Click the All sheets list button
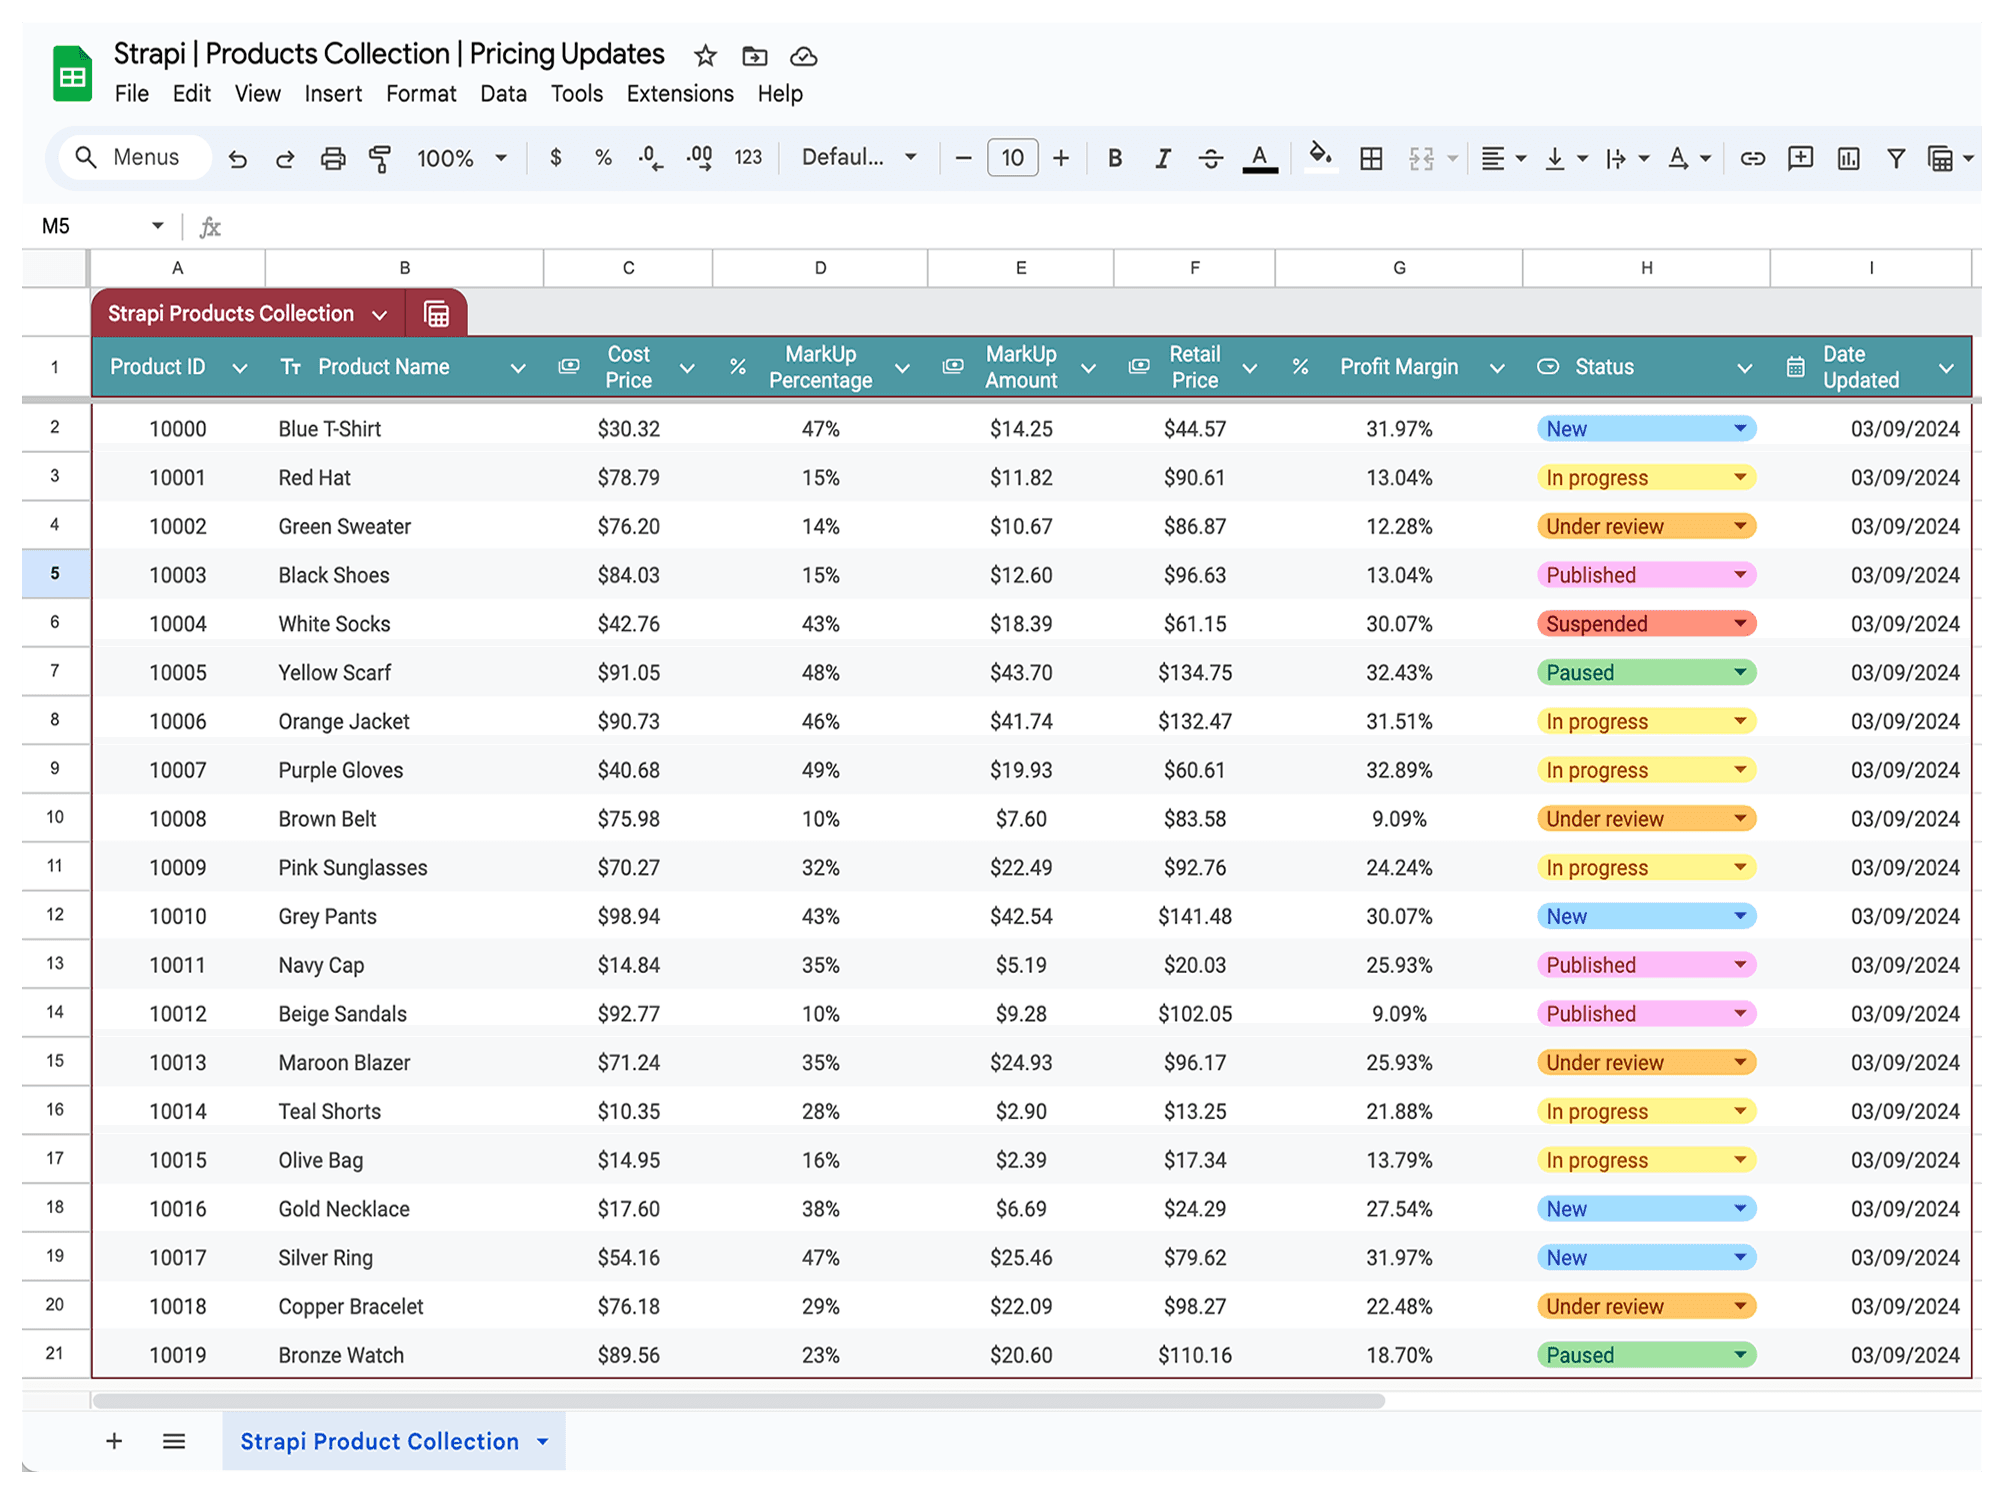This screenshot has height=1500, width=2000. 174,1441
